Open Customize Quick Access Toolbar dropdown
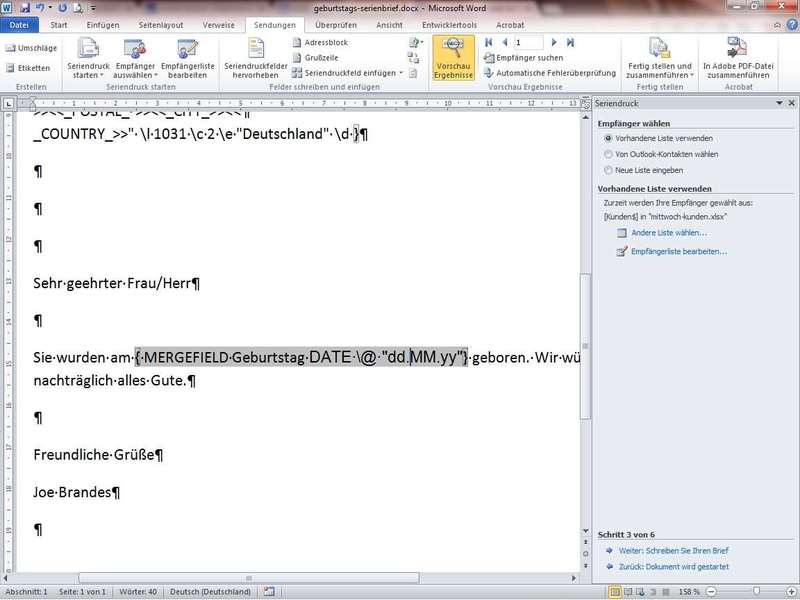This screenshot has height=600, width=800. coord(93,8)
